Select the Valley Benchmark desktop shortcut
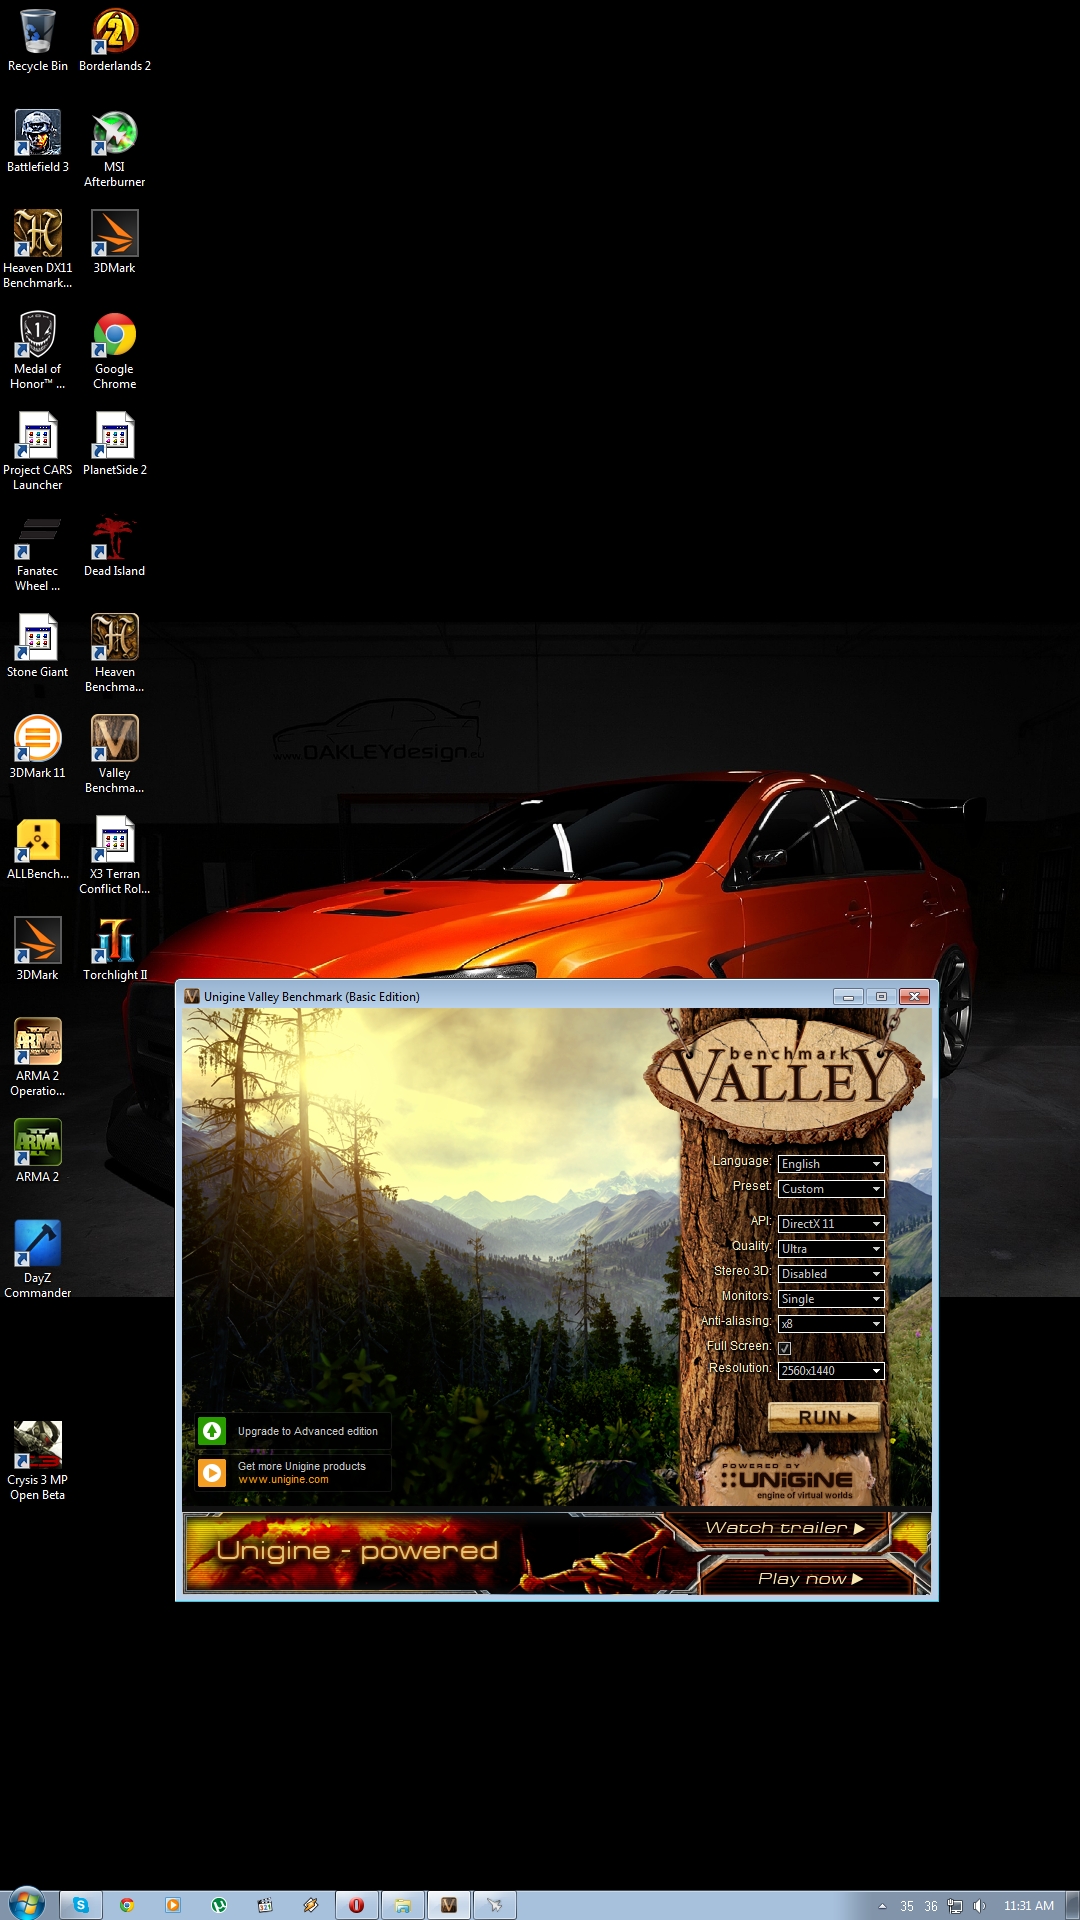The image size is (1080, 1920). (115, 755)
